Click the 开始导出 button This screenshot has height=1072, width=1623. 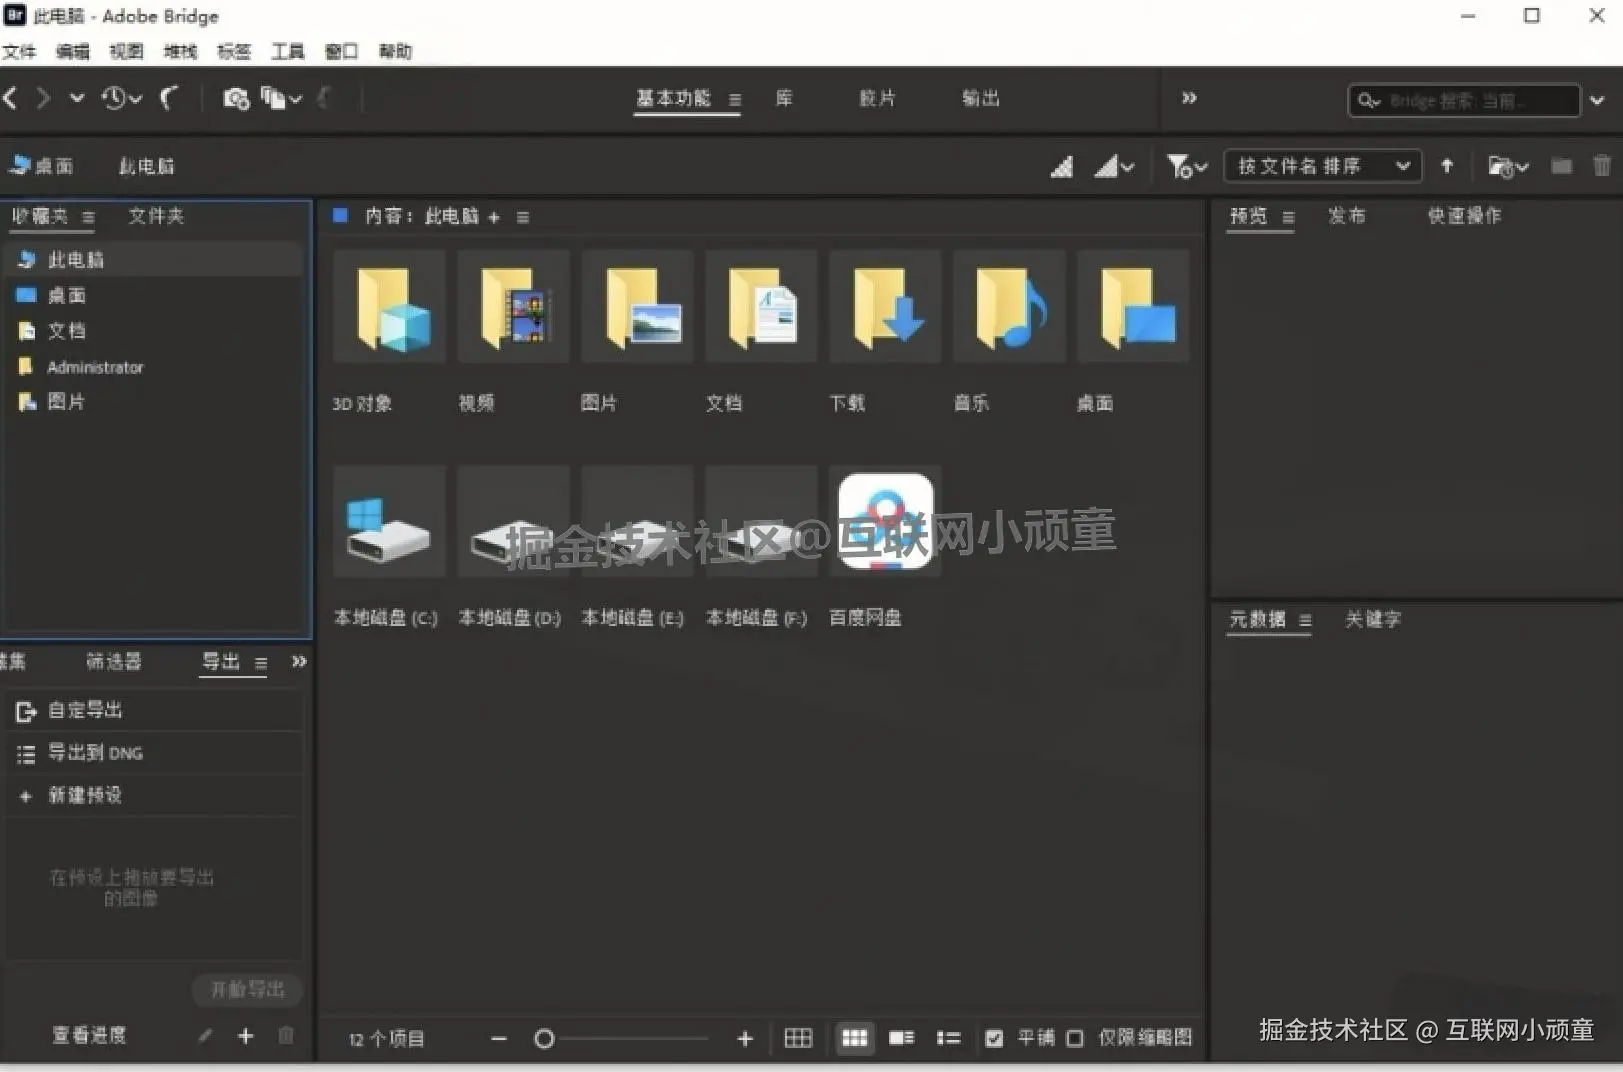click(247, 990)
